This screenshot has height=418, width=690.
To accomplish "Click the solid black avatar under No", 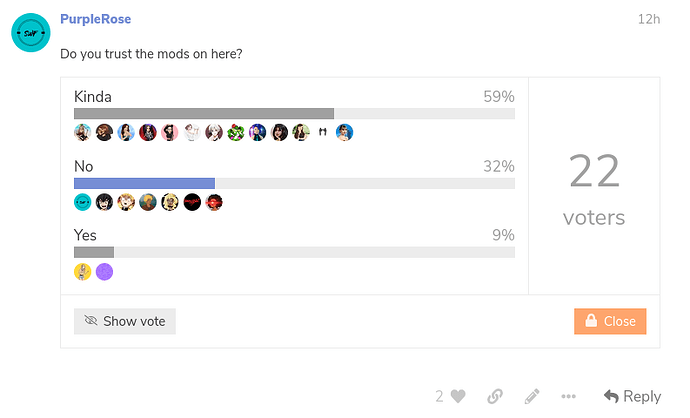I will tap(192, 202).
